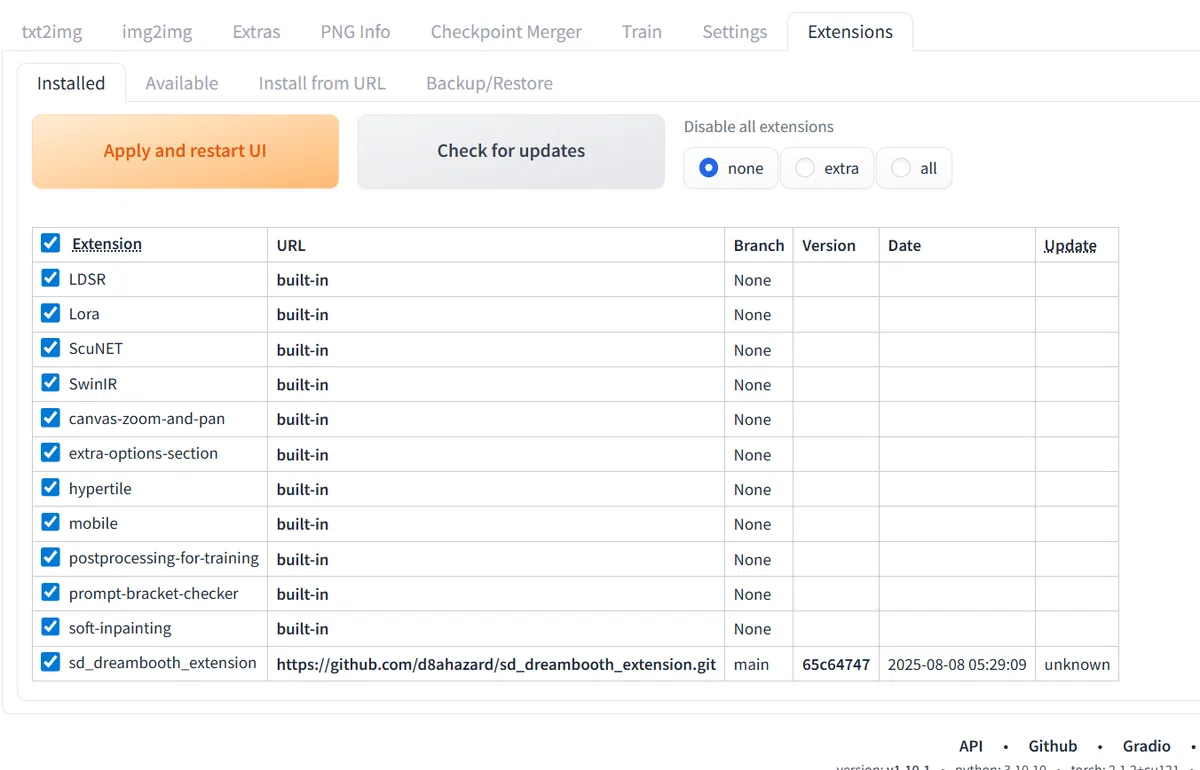Screen dimensions: 1200x770
Task: Show the Available extensions sub-tab
Action: [182, 83]
